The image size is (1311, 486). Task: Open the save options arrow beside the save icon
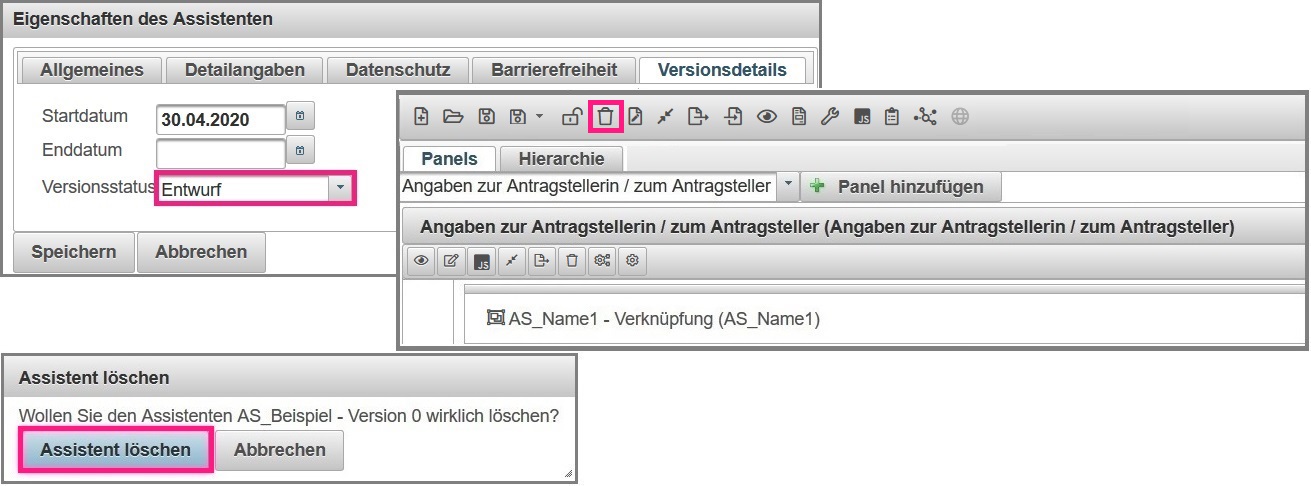(x=540, y=117)
